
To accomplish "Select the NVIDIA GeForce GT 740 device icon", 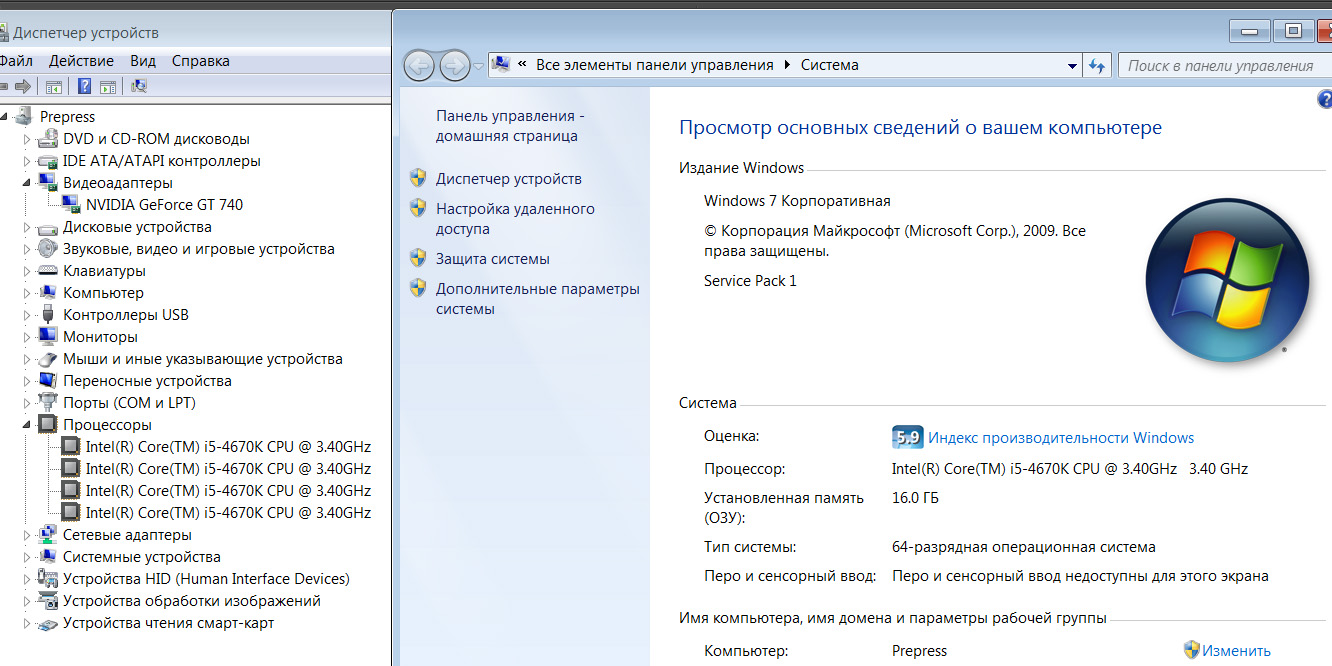I will [x=70, y=205].
